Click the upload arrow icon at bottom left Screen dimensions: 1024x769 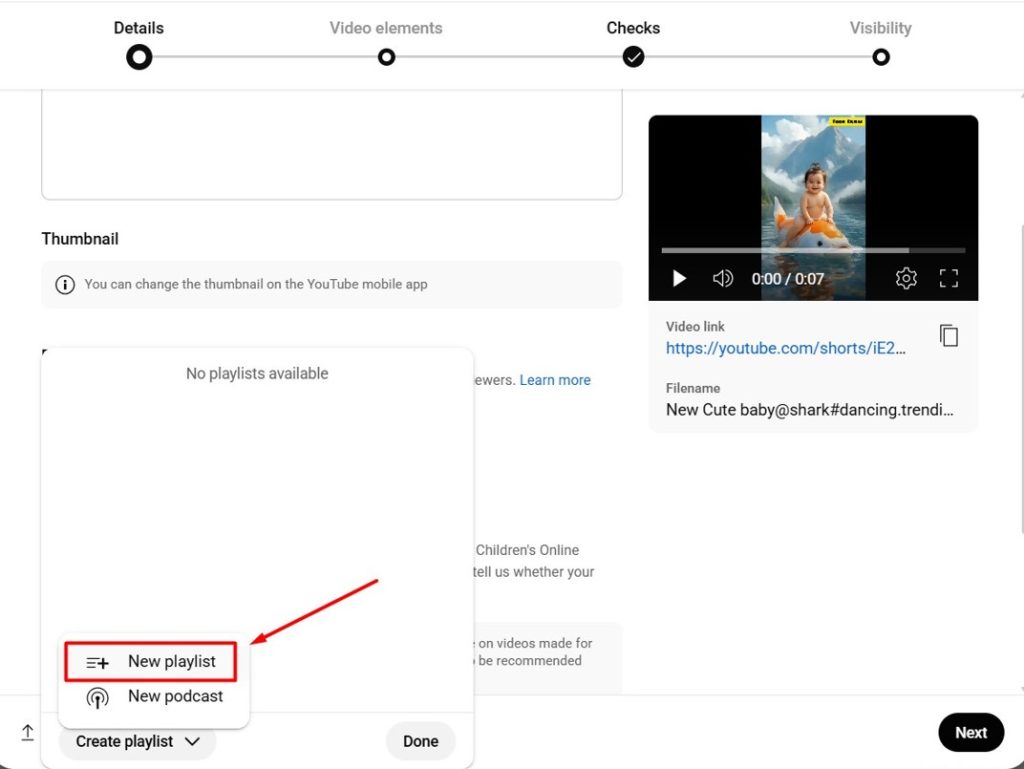(x=27, y=733)
